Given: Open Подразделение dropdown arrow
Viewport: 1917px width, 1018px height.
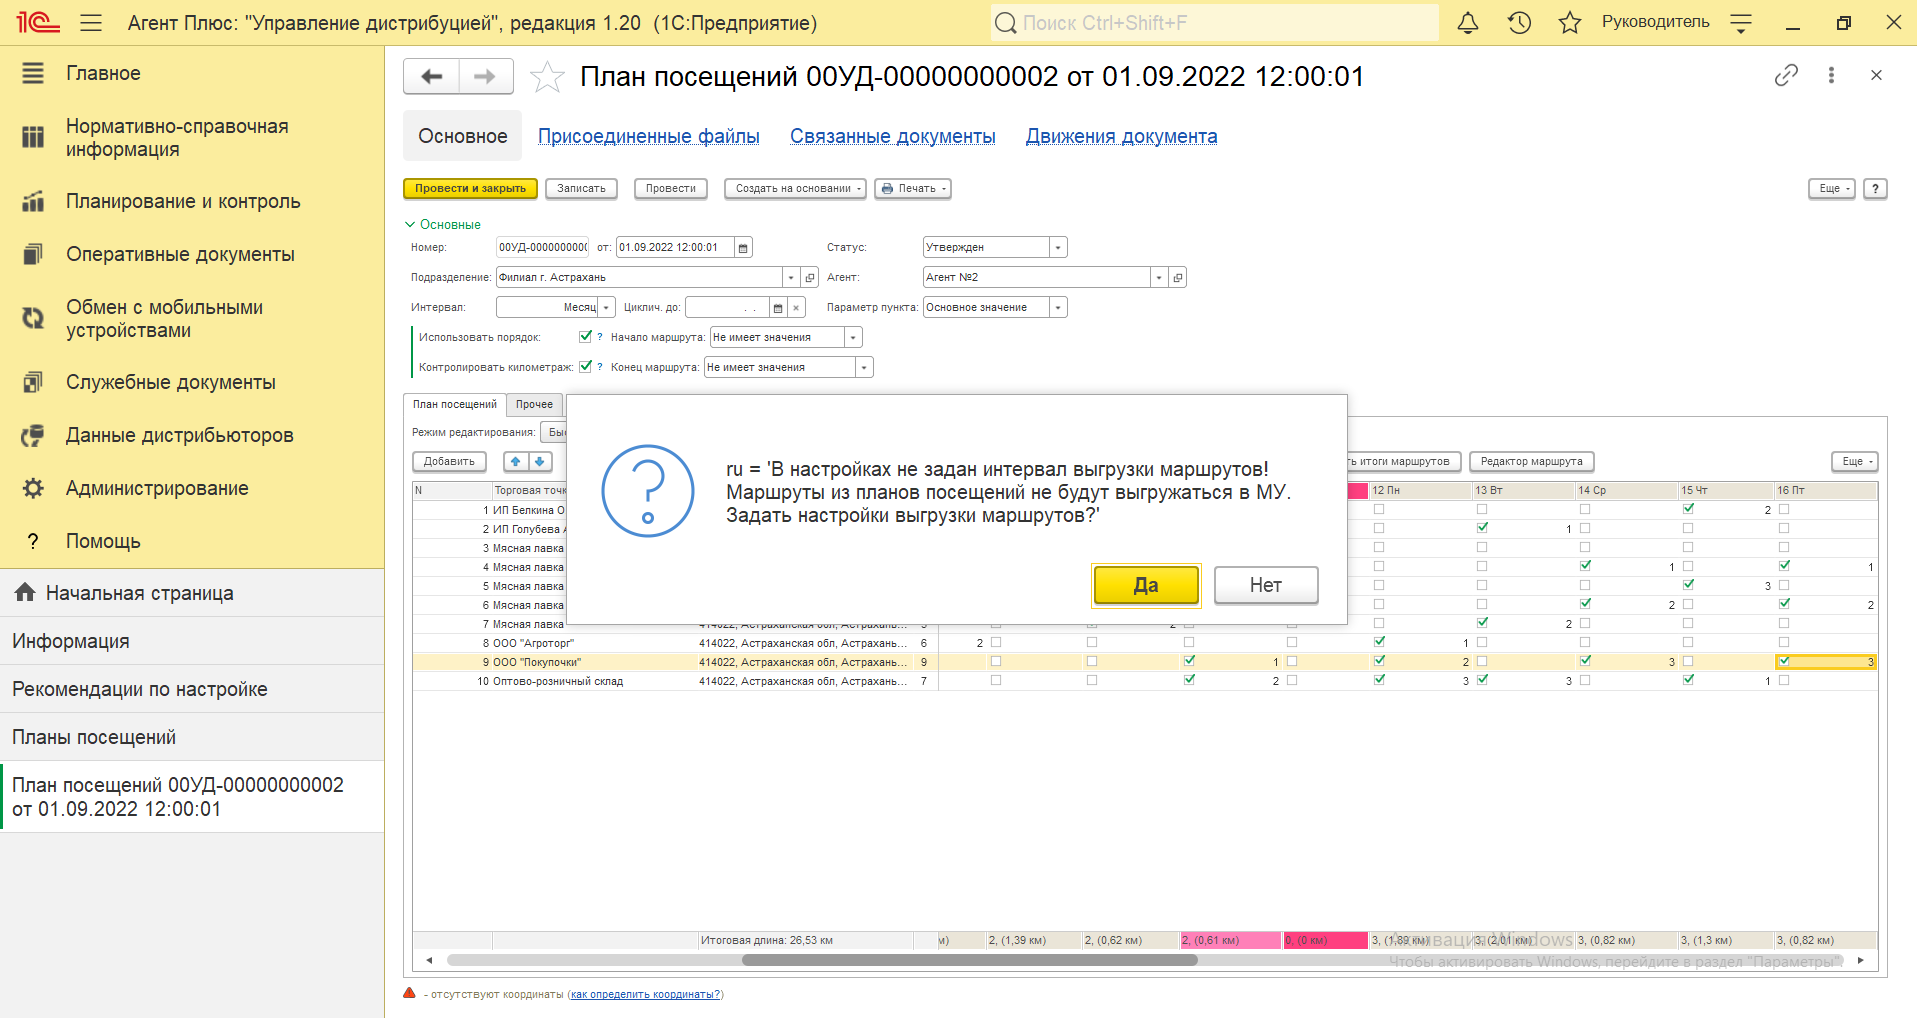Looking at the screenshot, I should coord(791,278).
